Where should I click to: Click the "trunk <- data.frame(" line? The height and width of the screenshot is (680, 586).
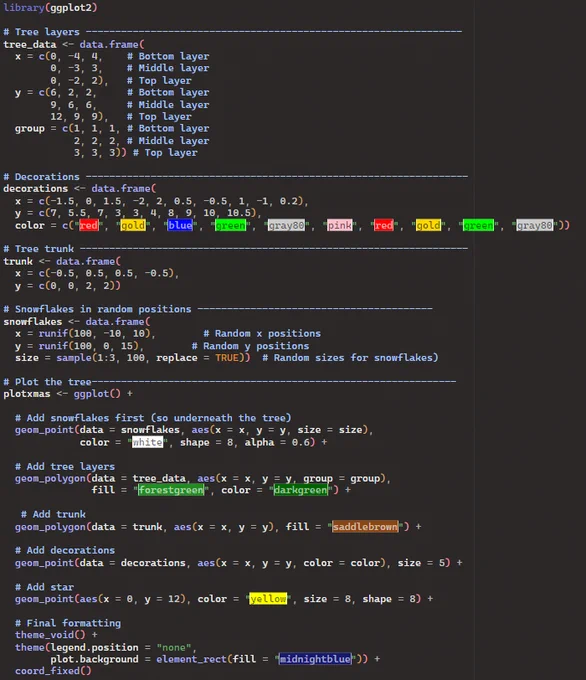tap(62, 262)
